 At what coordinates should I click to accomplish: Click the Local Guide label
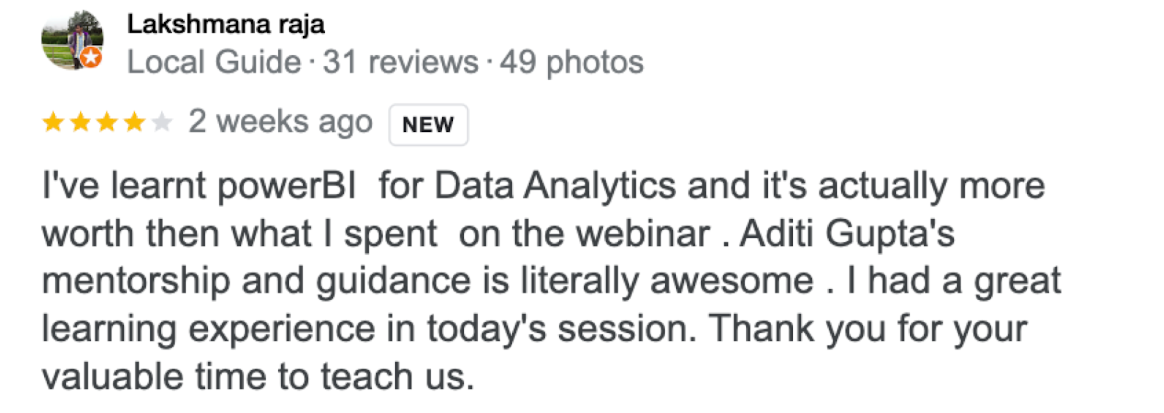click(214, 63)
